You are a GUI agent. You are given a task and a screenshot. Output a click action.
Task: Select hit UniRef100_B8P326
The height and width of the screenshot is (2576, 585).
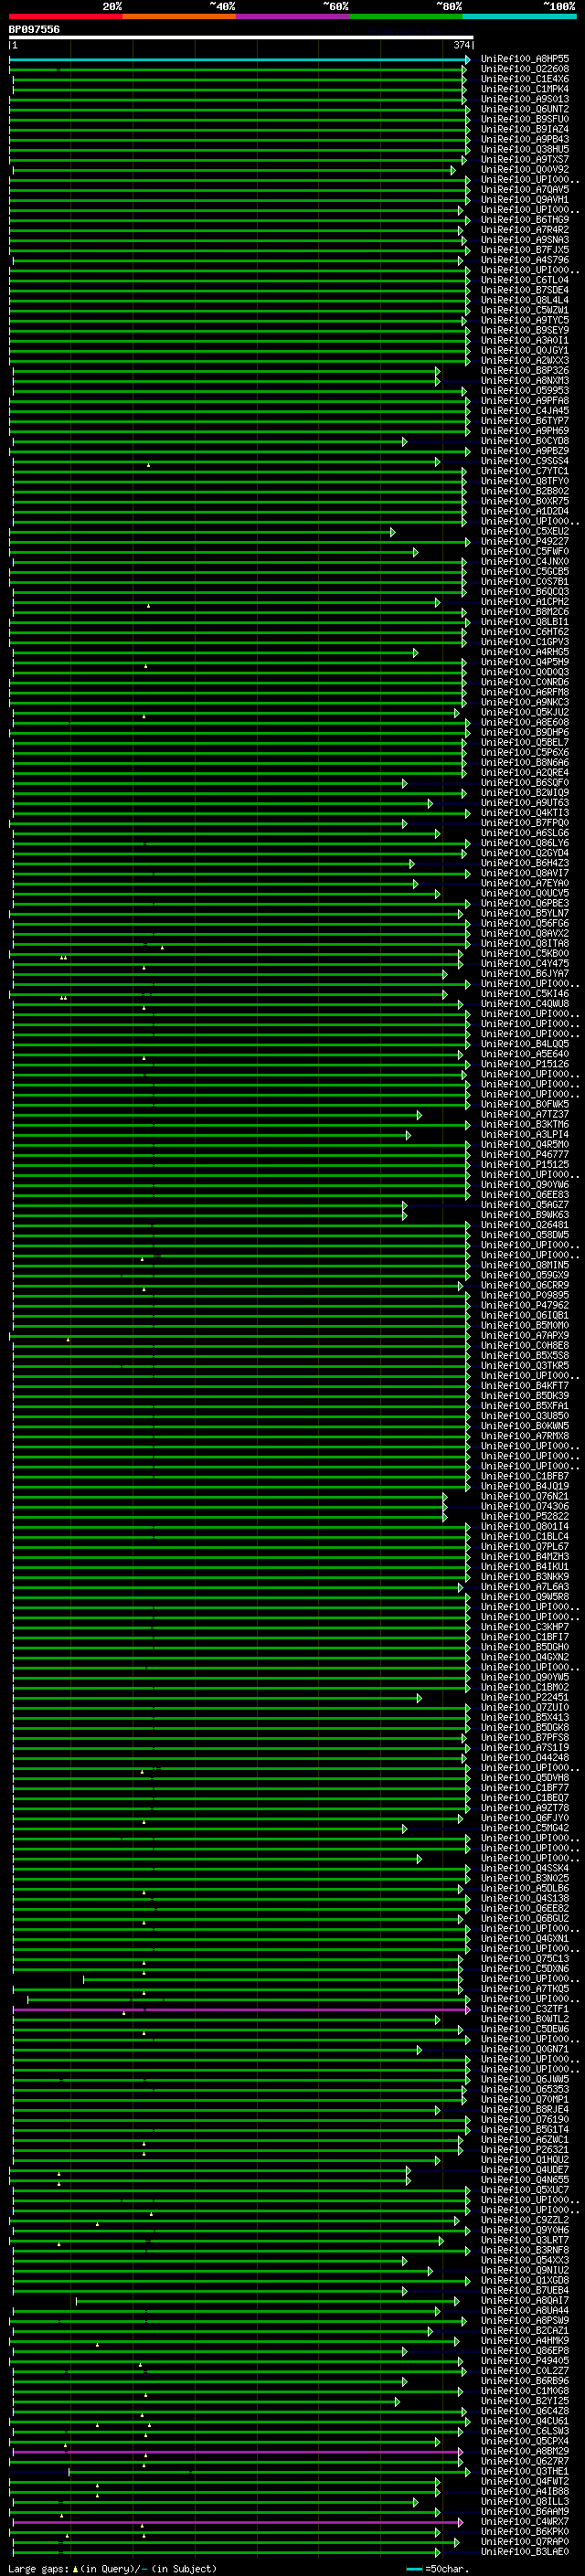tap(525, 370)
